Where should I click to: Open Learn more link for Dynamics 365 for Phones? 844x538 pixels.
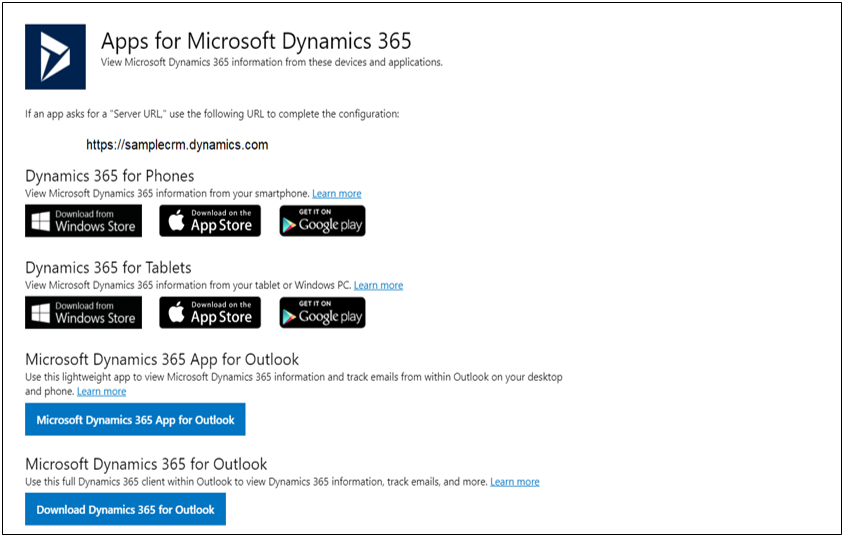pos(336,194)
